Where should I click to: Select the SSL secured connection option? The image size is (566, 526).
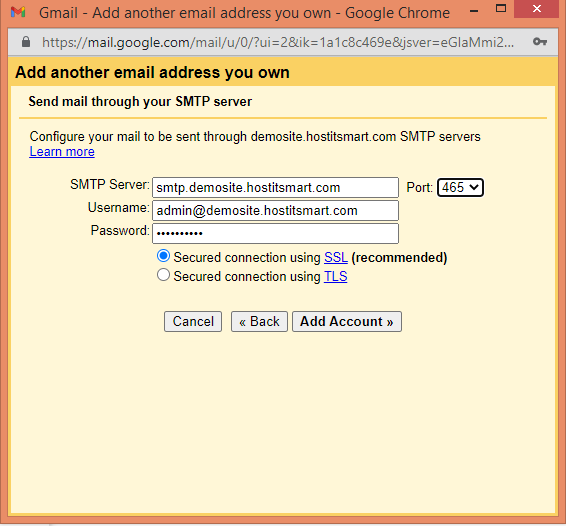coord(163,256)
